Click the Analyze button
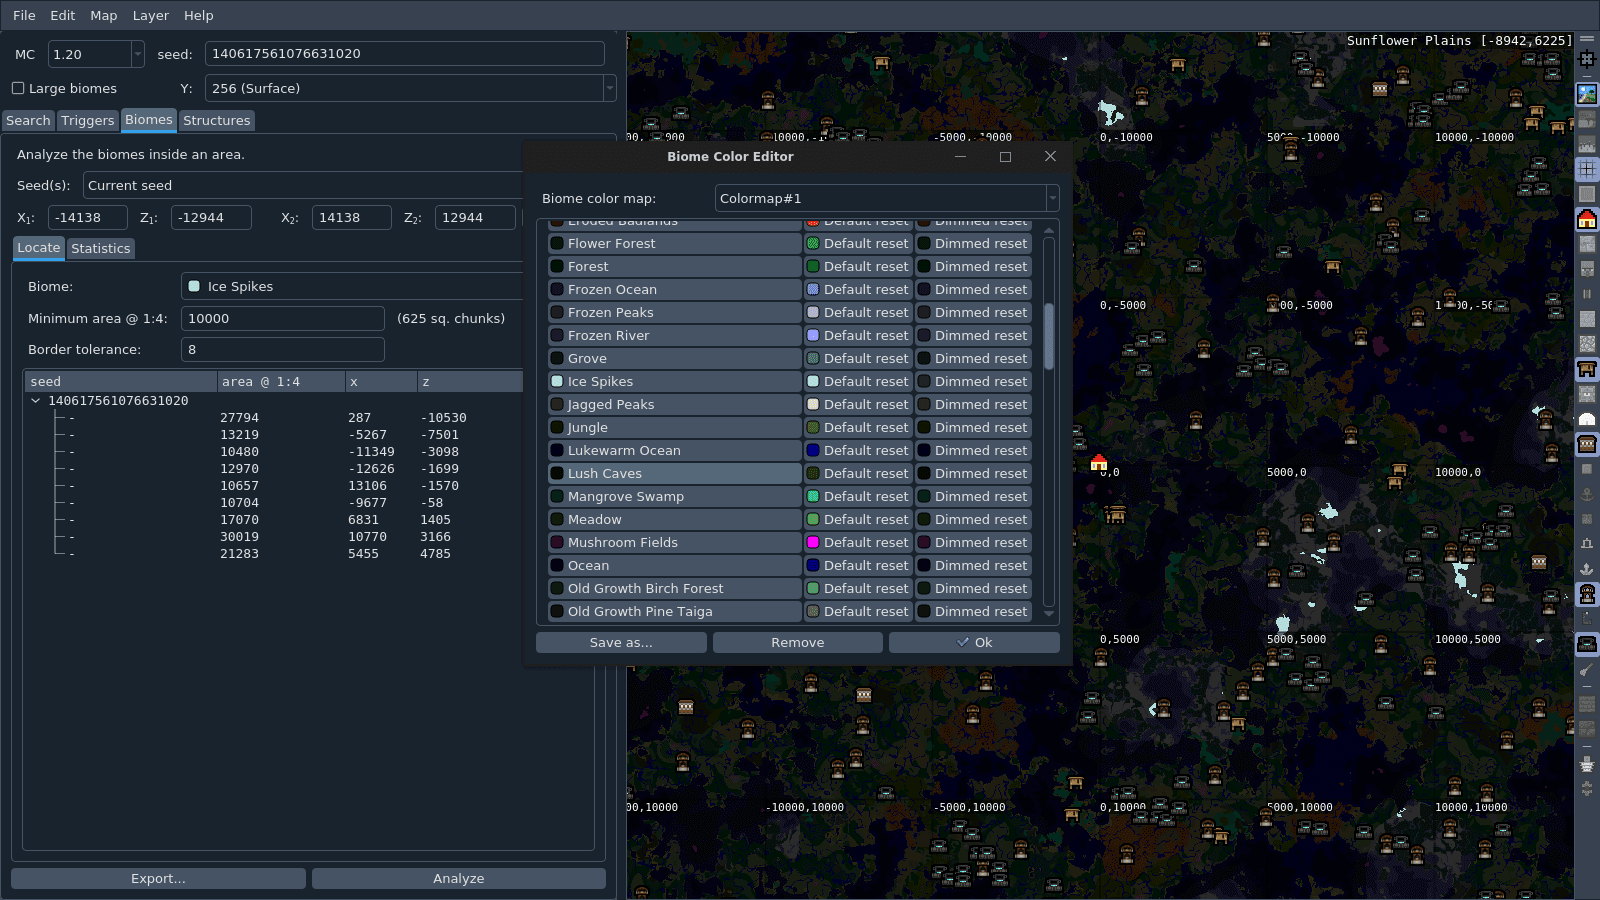 coord(459,878)
